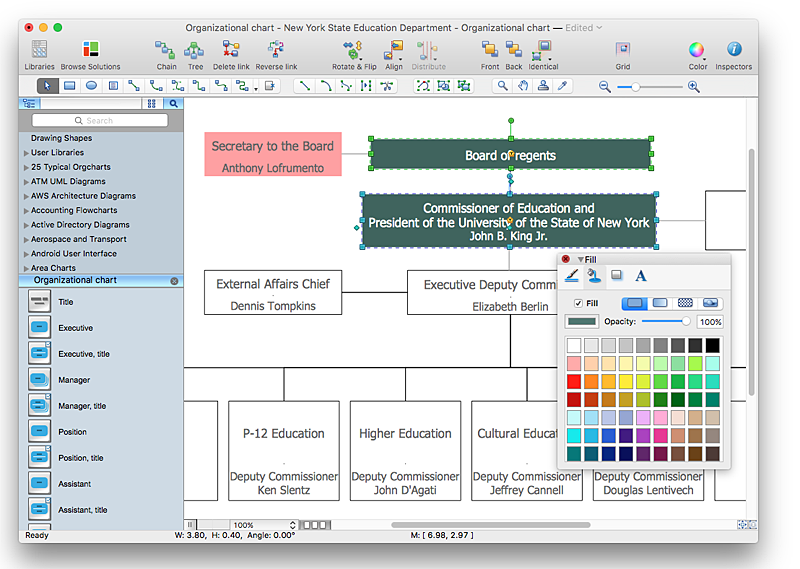Expand ATM UML Diagrams library

point(26,181)
